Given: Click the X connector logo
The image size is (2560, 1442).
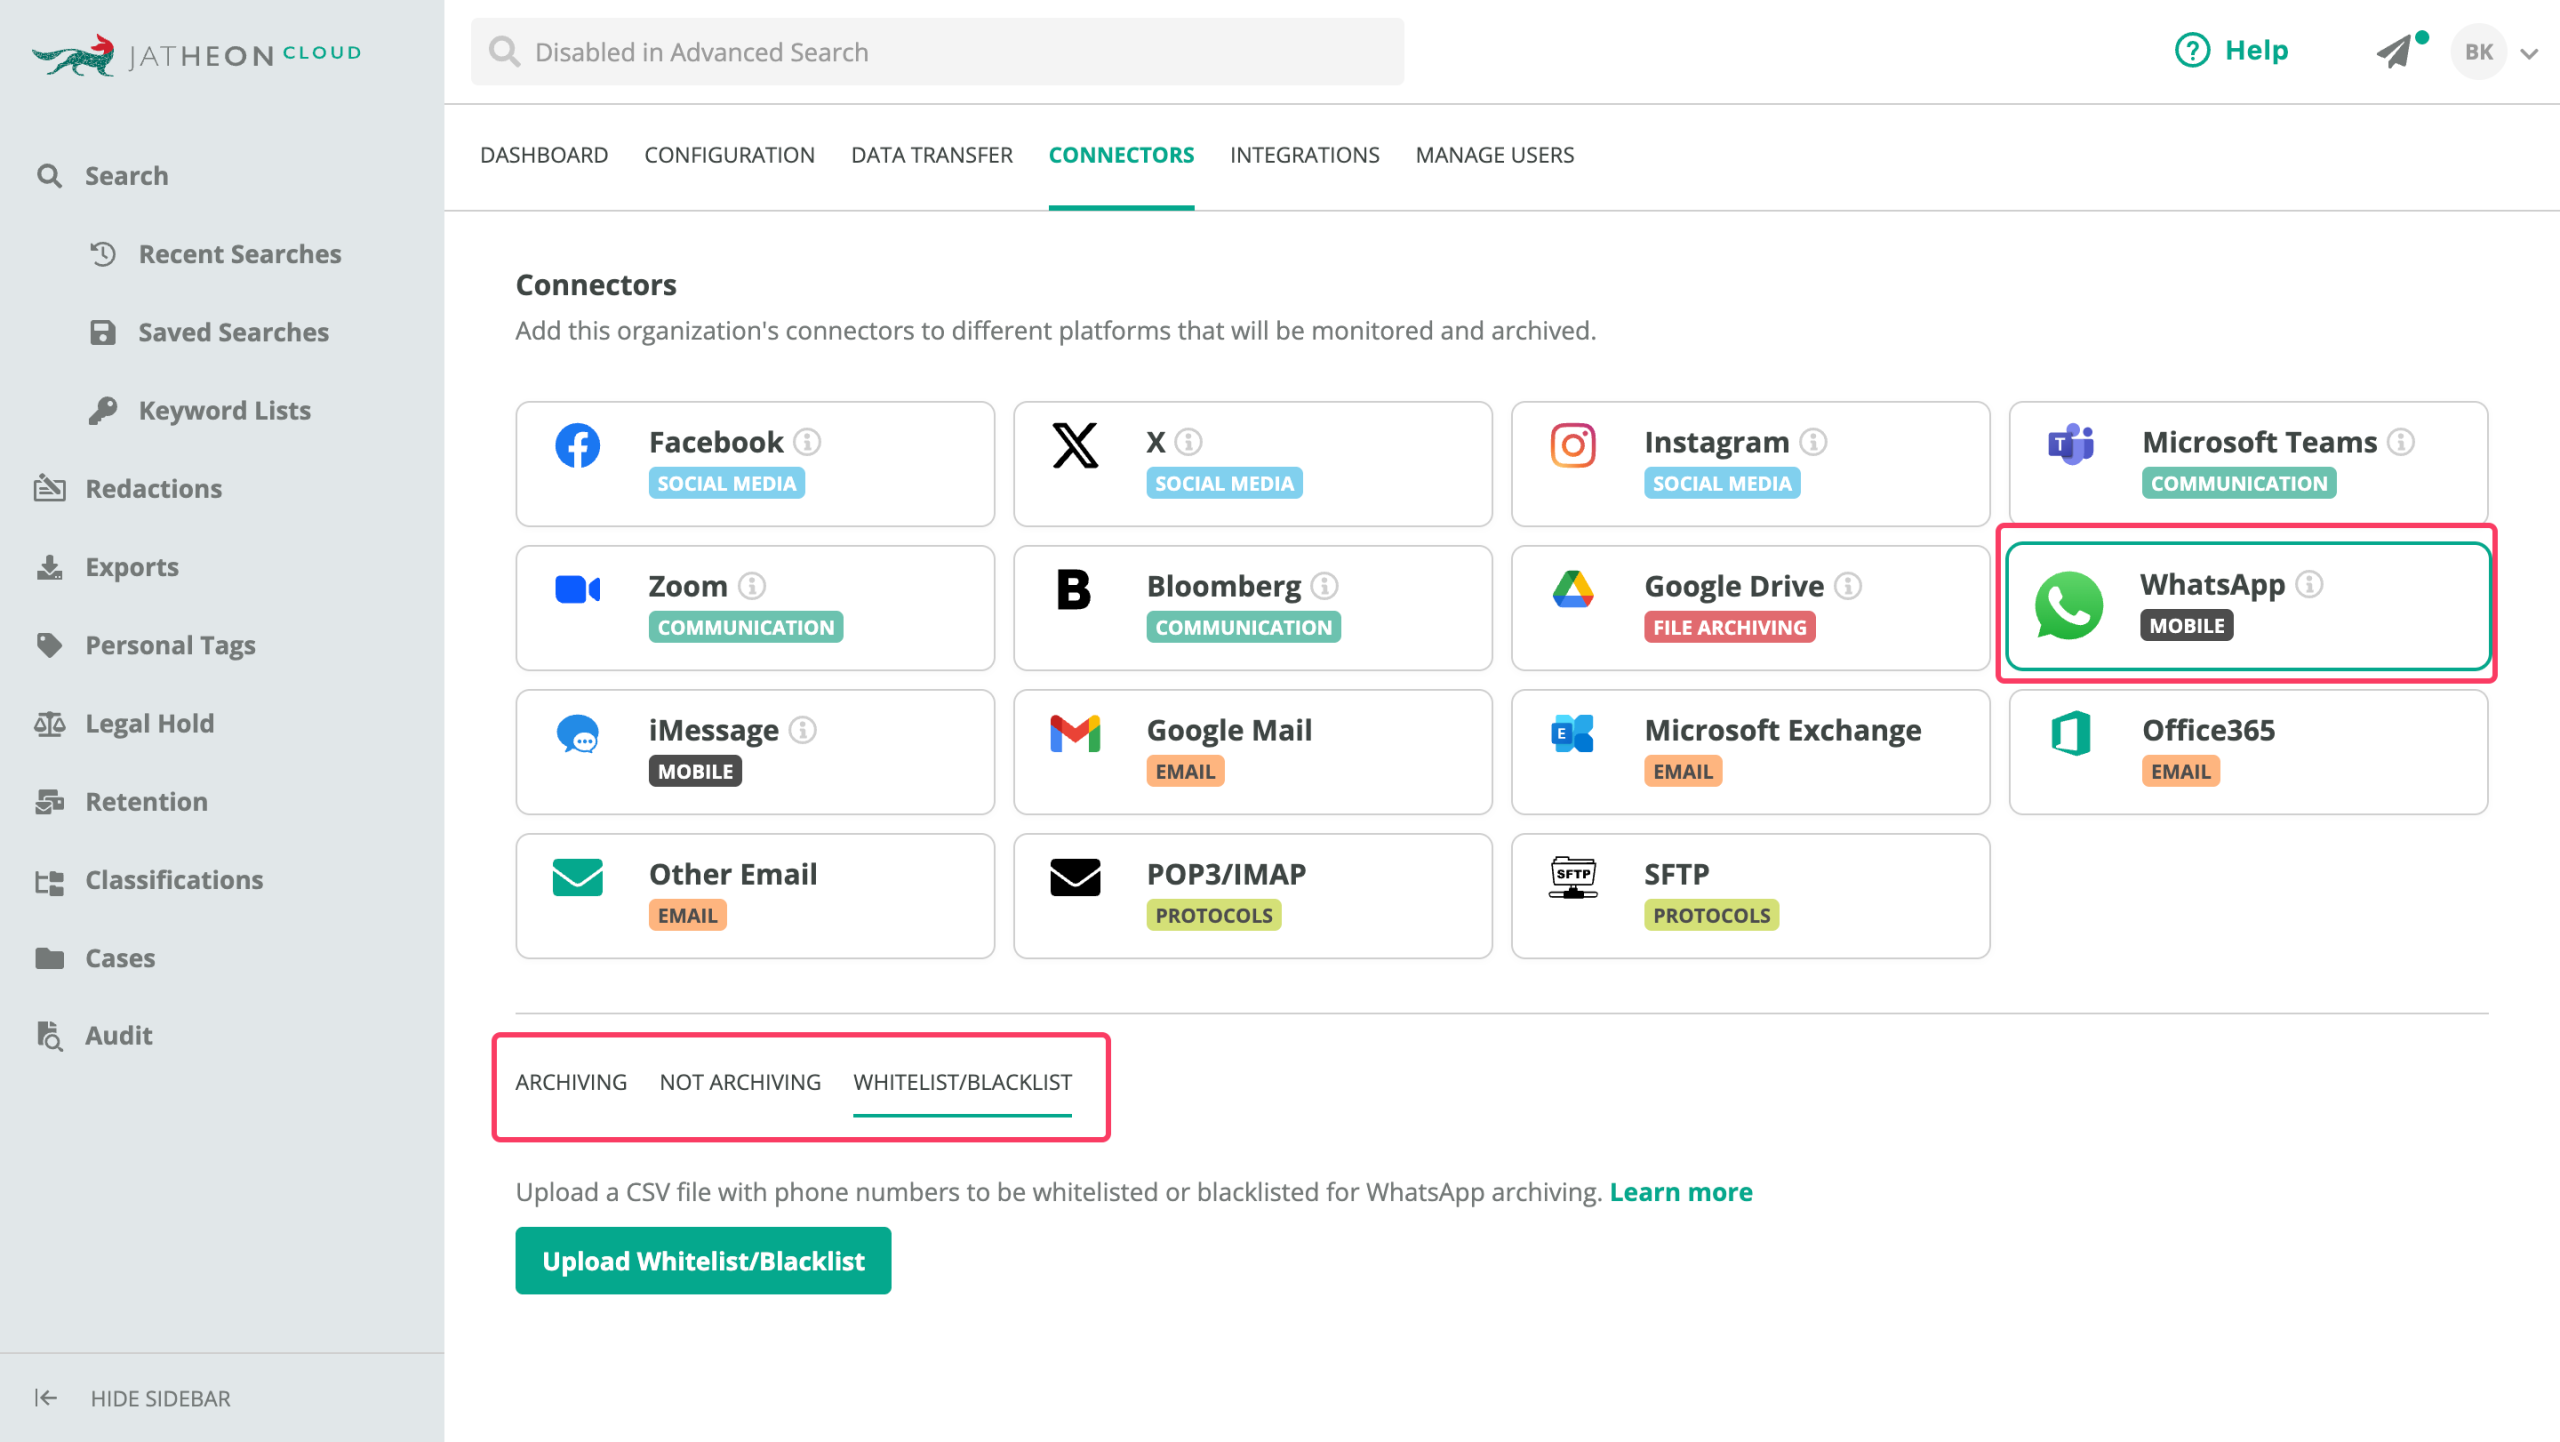Looking at the screenshot, I should click(x=1075, y=446).
